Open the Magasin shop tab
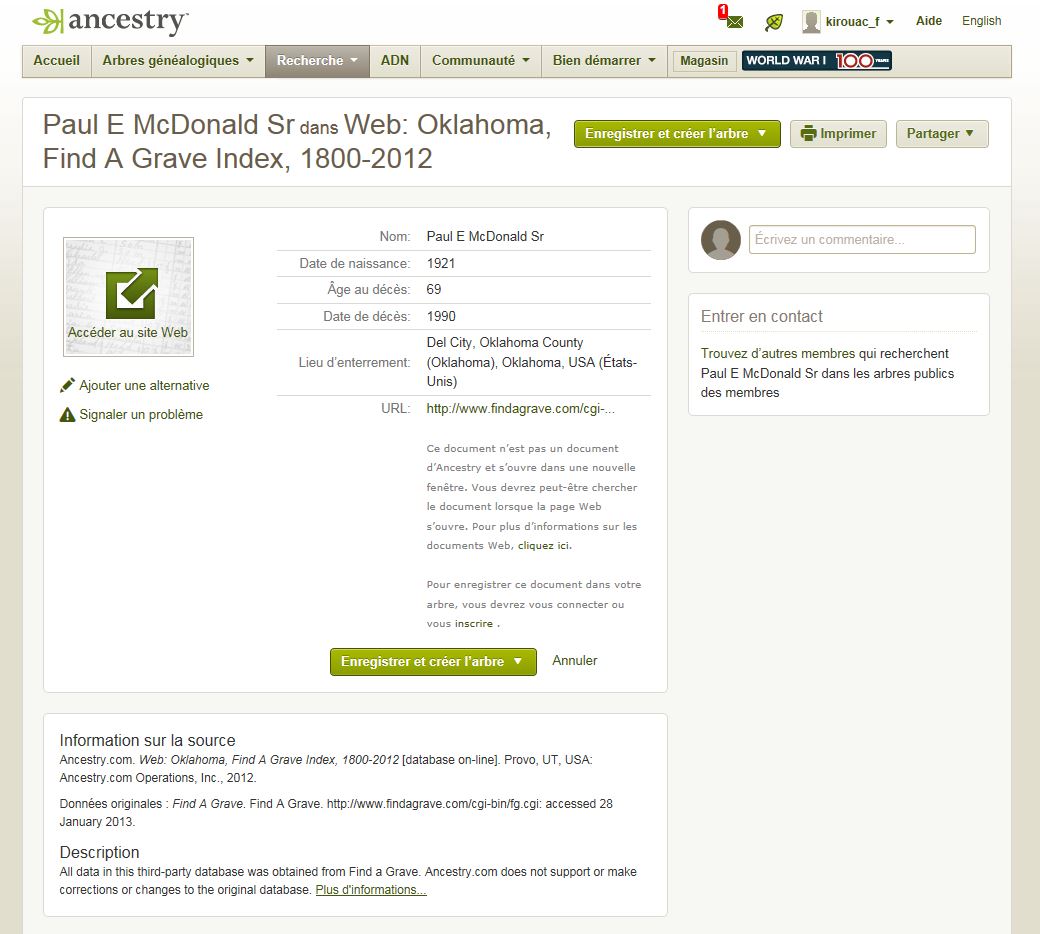This screenshot has height=934, width=1040. pyautogui.click(x=704, y=61)
